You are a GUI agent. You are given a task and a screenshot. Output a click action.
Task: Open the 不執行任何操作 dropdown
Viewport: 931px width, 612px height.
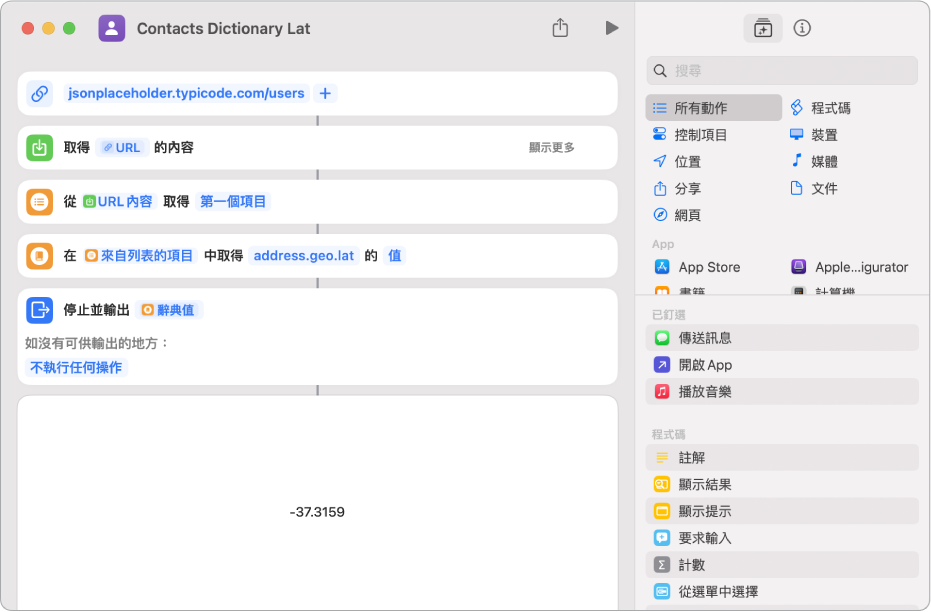[x=76, y=367]
